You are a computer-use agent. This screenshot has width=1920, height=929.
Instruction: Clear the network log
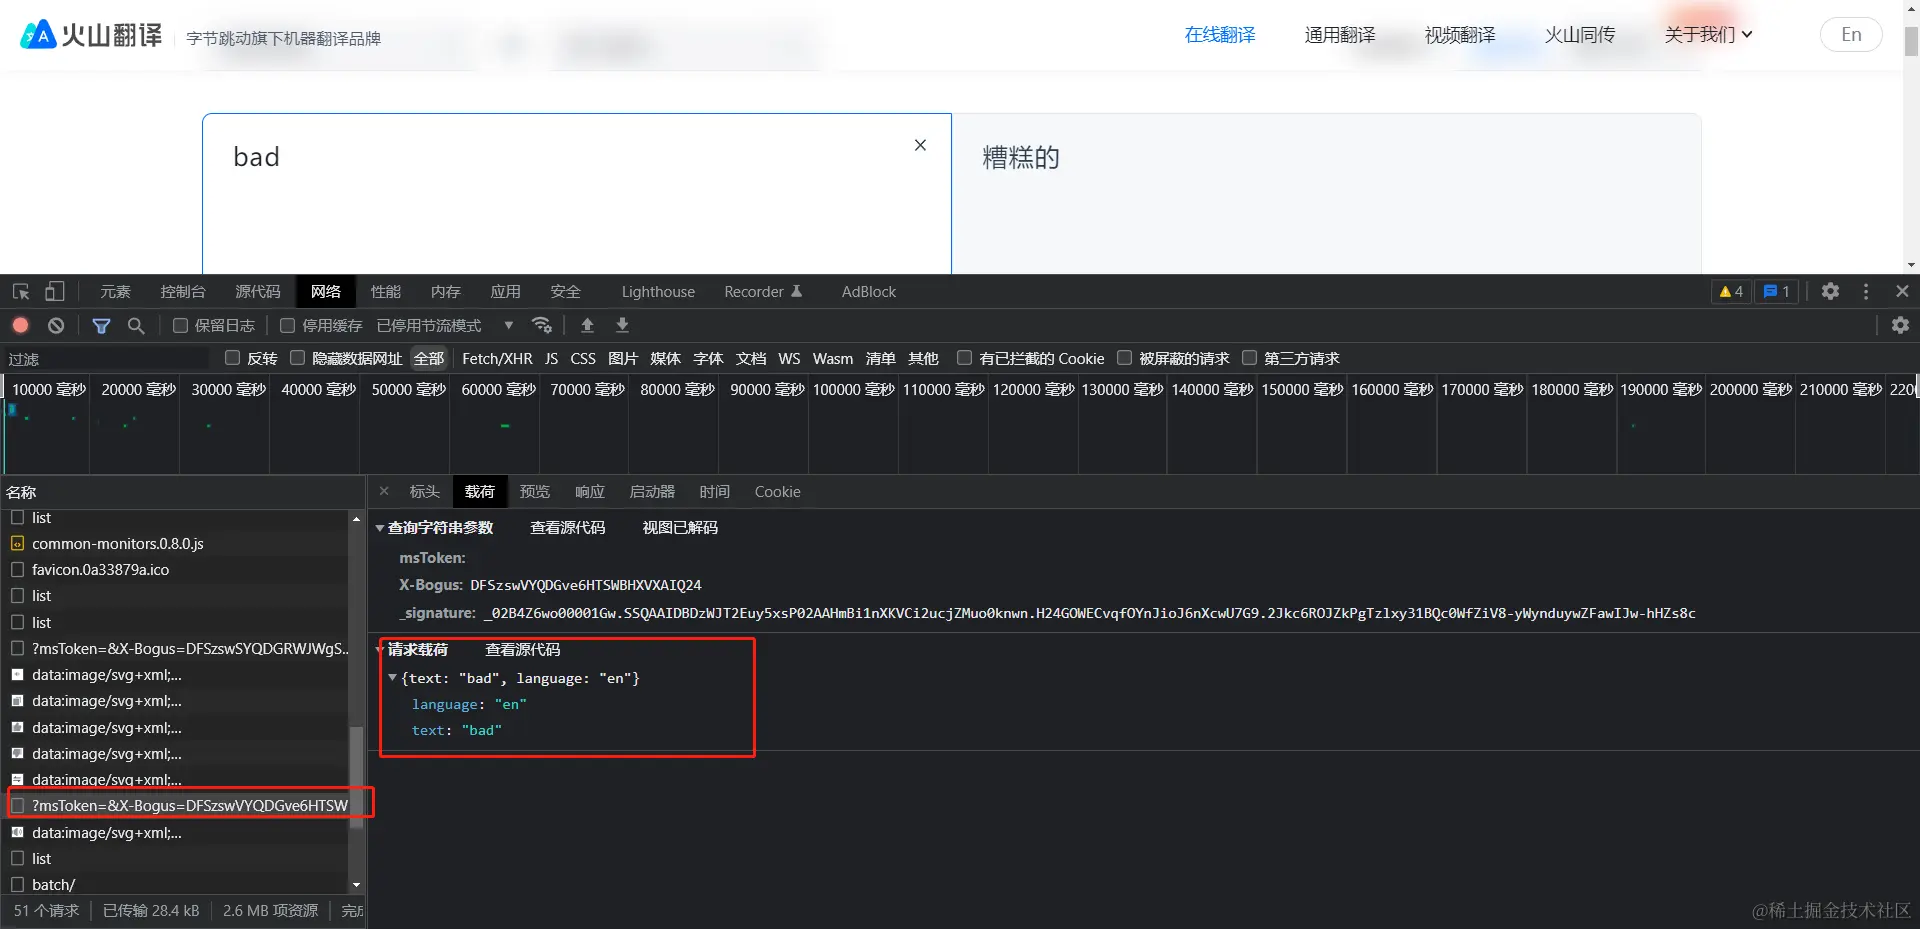click(56, 326)
